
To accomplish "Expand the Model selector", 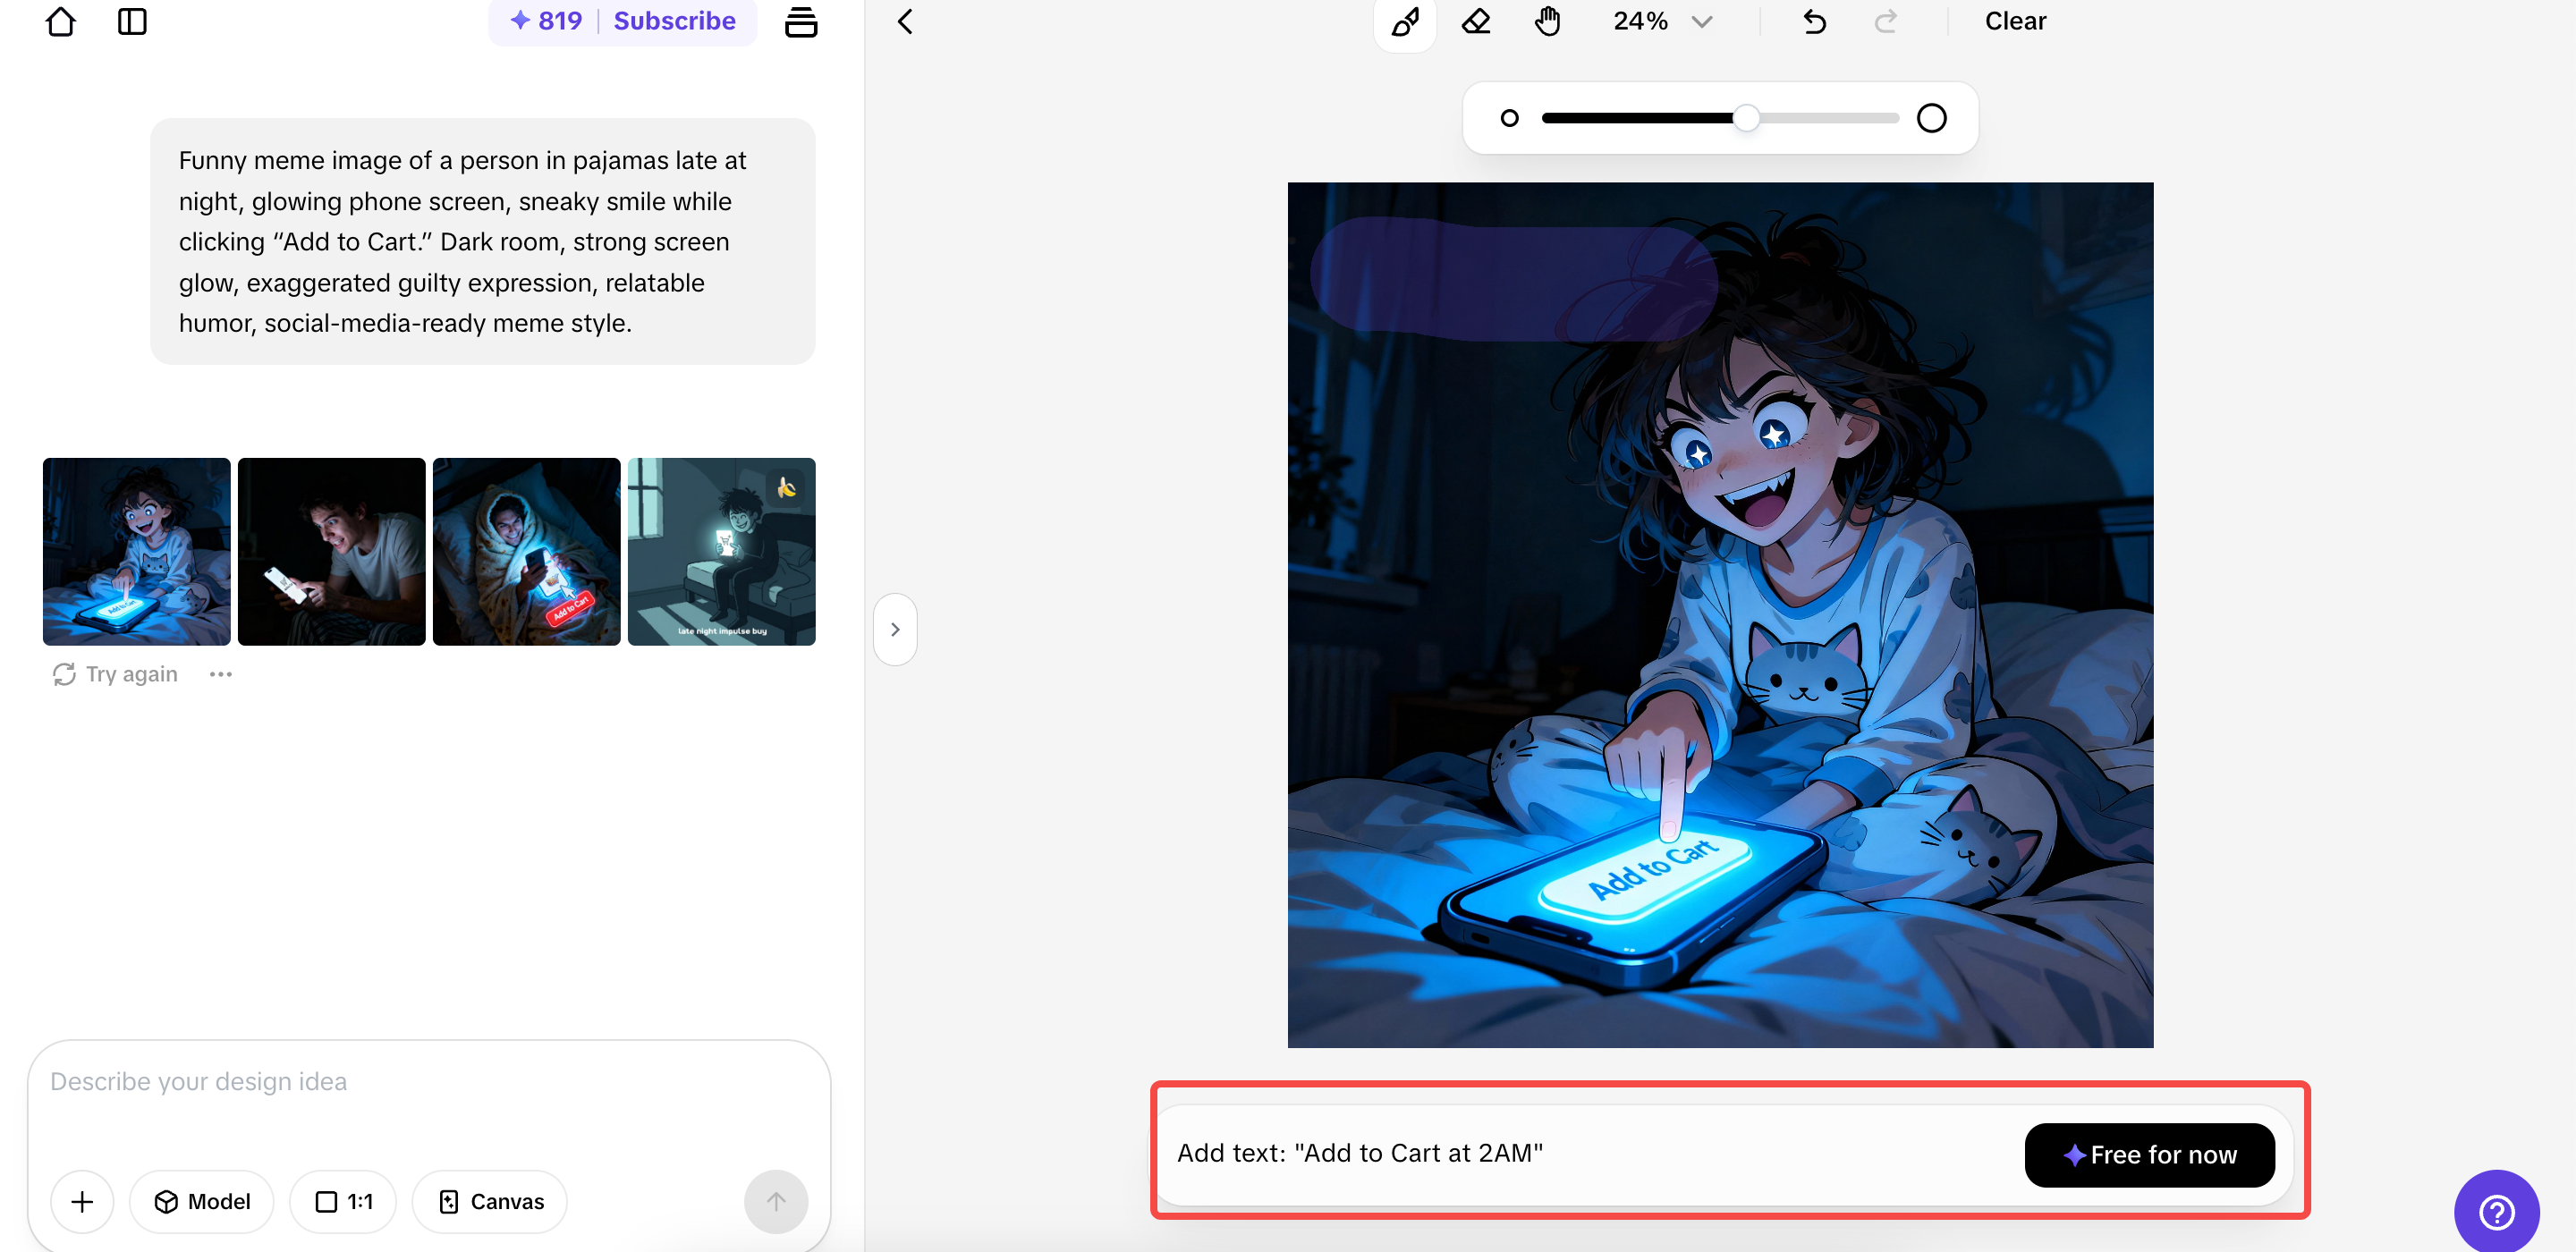I will [202, 1201].
